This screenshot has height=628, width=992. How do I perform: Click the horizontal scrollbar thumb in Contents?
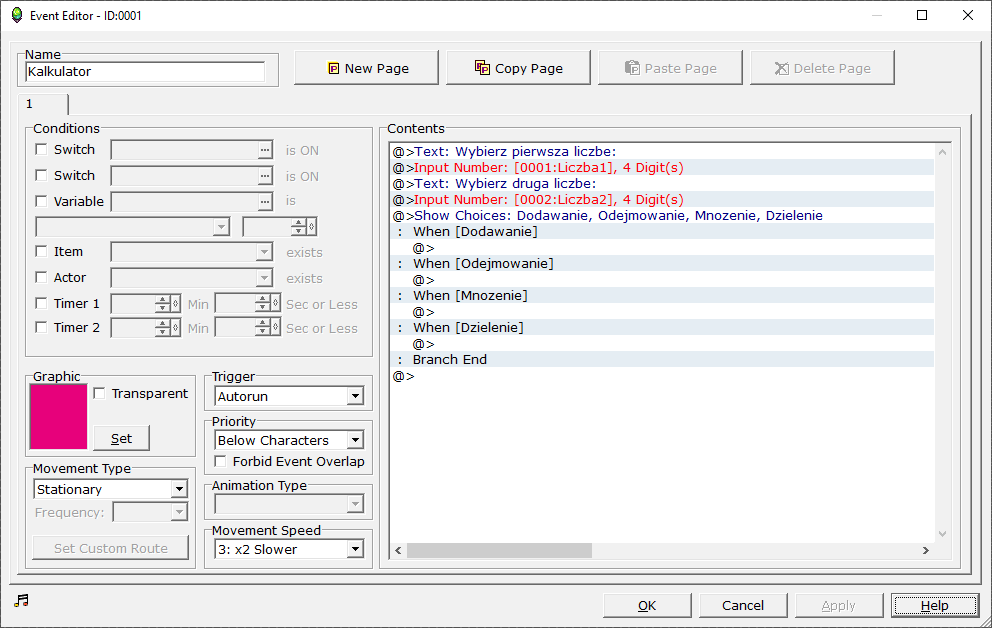(499, 550)
